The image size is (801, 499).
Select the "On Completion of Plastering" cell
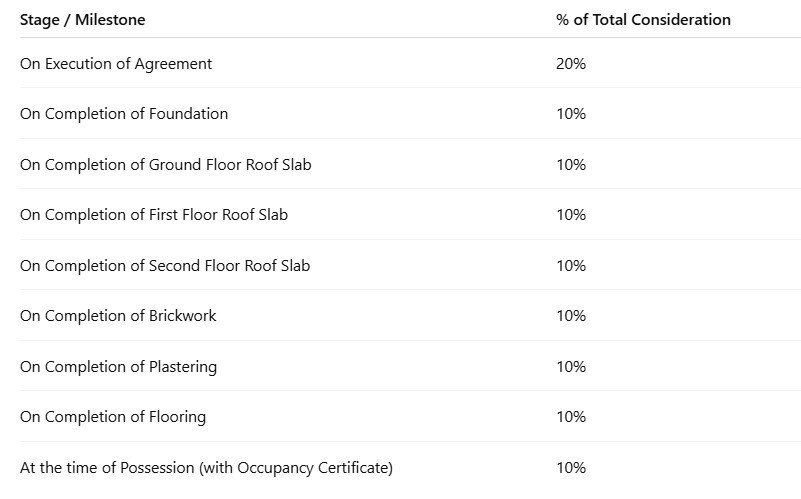(118, 367)
